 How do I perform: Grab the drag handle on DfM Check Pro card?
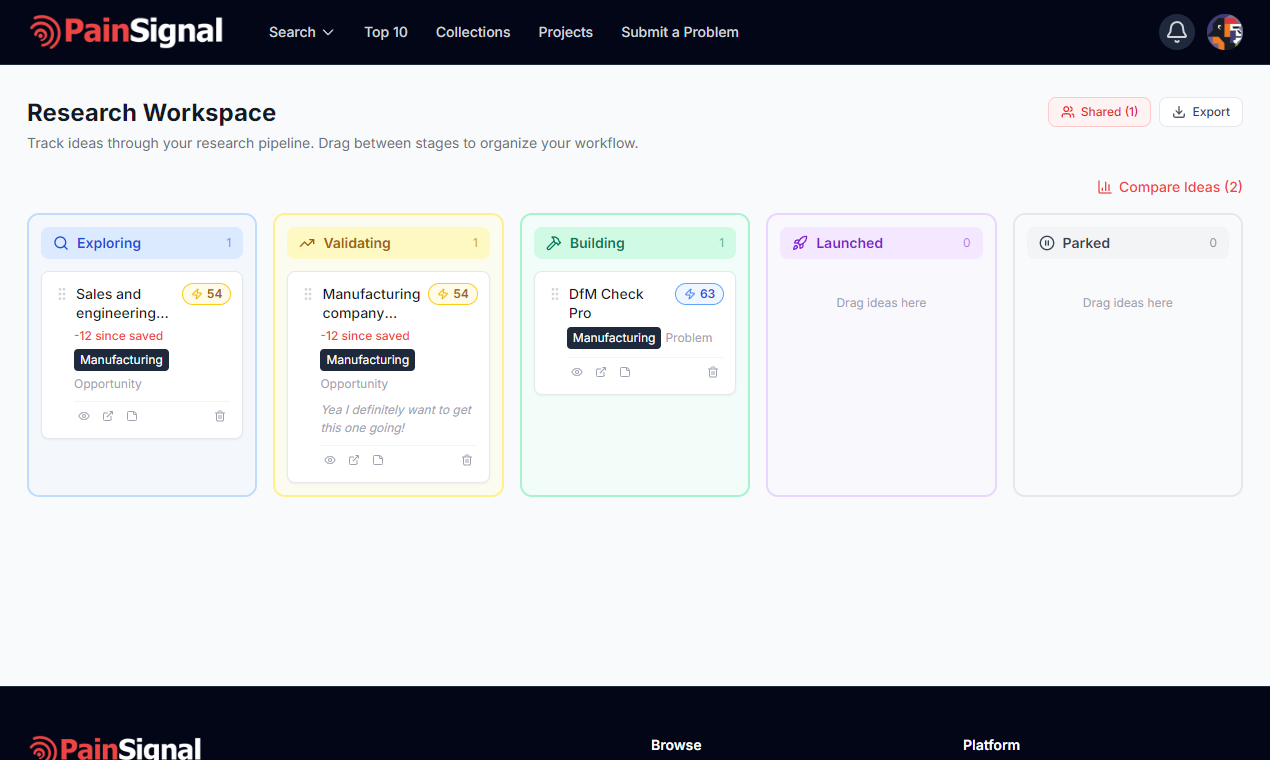point(555,294)
